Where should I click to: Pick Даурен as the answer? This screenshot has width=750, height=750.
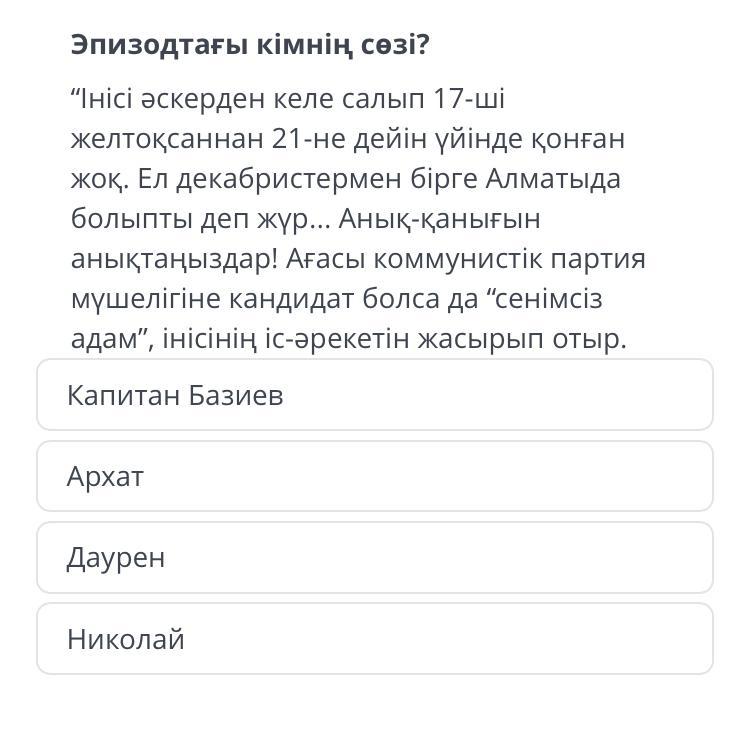(x=375, y=557)
